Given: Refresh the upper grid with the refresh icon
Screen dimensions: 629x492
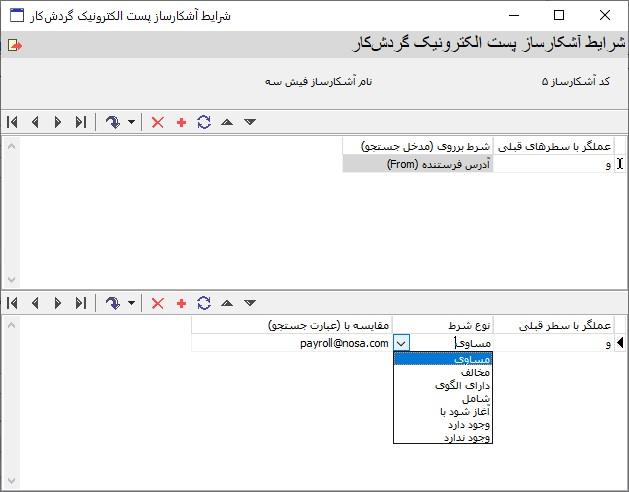Looking at the screenshot, I should pos(204,122).
